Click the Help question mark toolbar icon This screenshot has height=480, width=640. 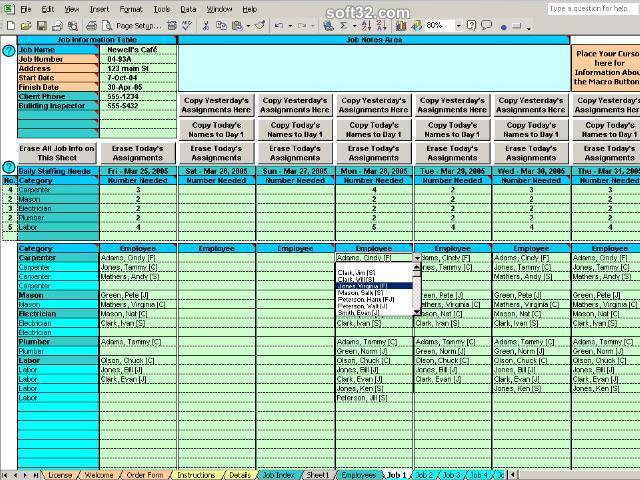pyautogui.click(x=471, y=26)
